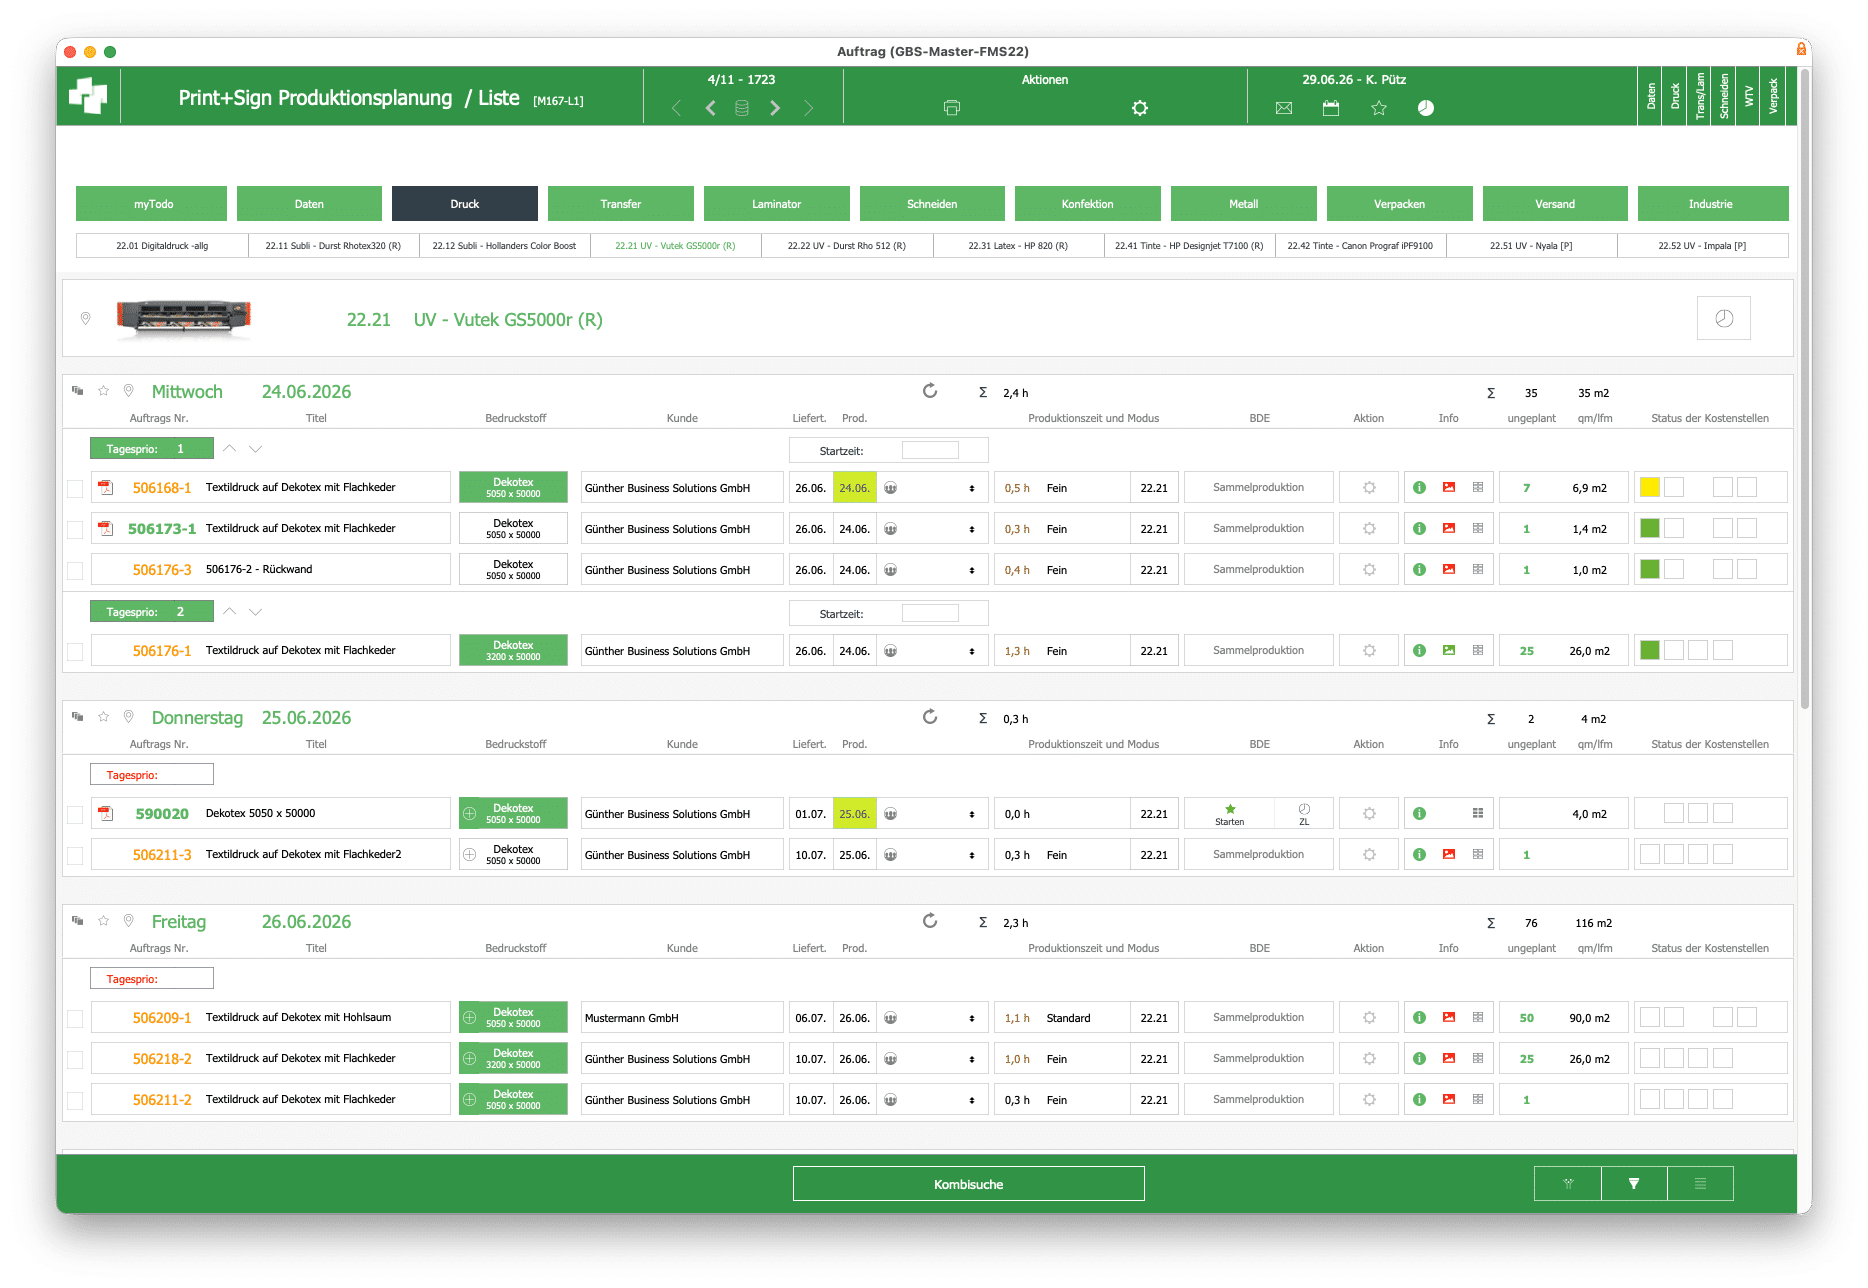Tick the checkbox for order 506168-1

pyautogui.click(x=75, y=489)
